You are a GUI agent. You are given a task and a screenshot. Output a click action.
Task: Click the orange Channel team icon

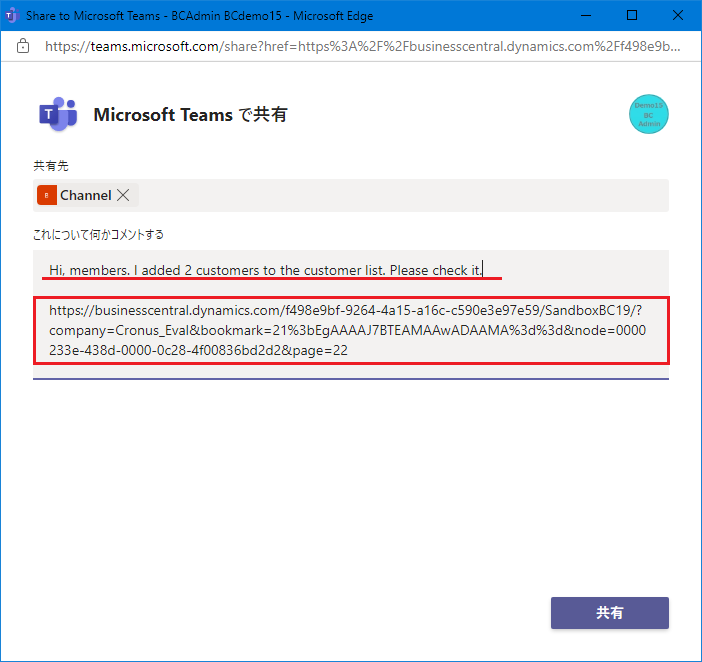[46, 196]
